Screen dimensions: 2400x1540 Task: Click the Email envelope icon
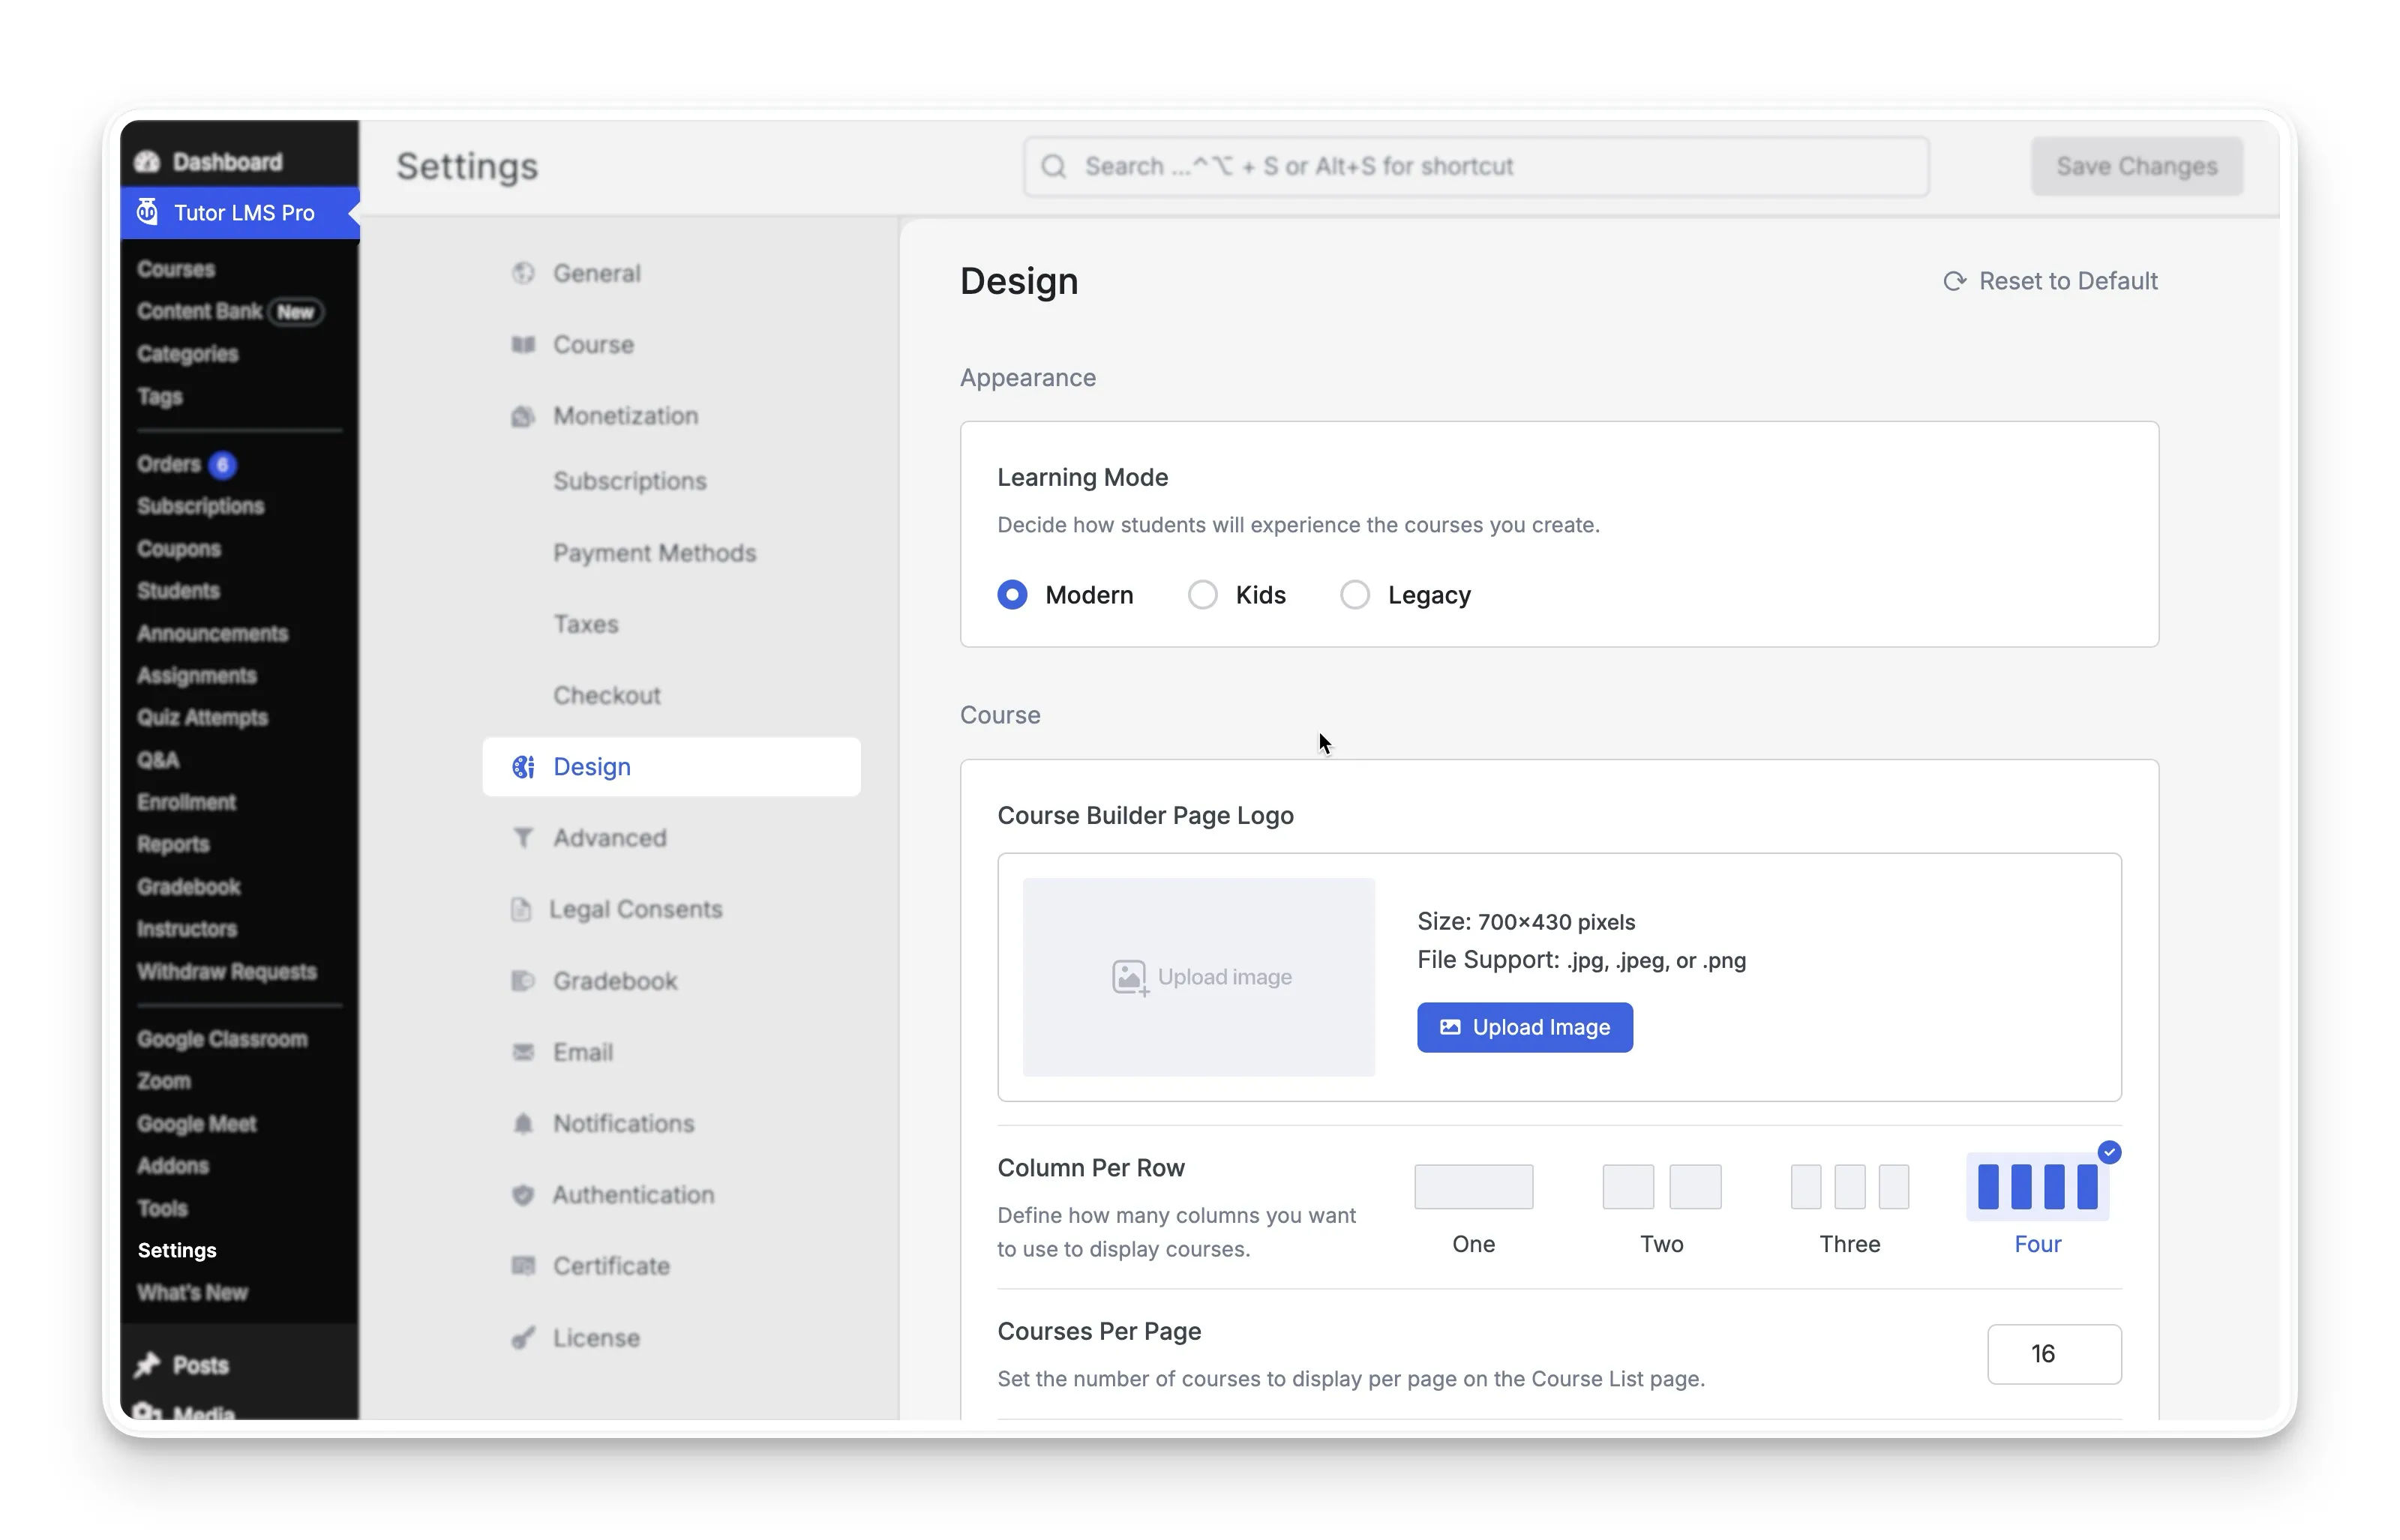point(523,1052)
